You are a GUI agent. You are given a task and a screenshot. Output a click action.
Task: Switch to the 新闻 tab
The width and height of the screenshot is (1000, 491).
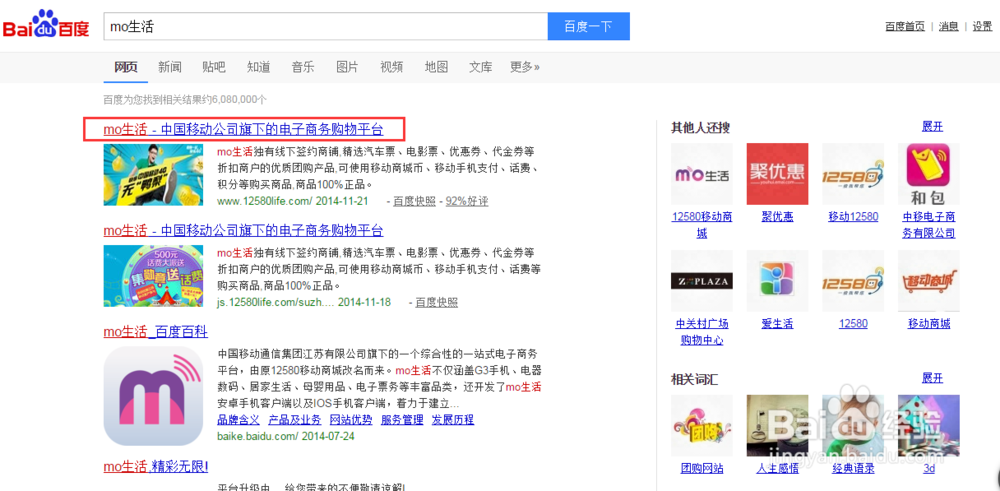tap(170, 67)
